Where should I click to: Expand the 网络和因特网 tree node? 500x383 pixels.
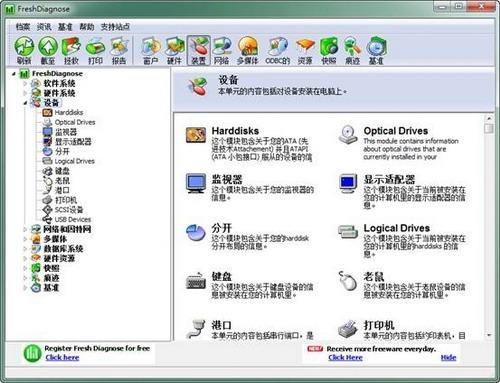pos(25,229)
